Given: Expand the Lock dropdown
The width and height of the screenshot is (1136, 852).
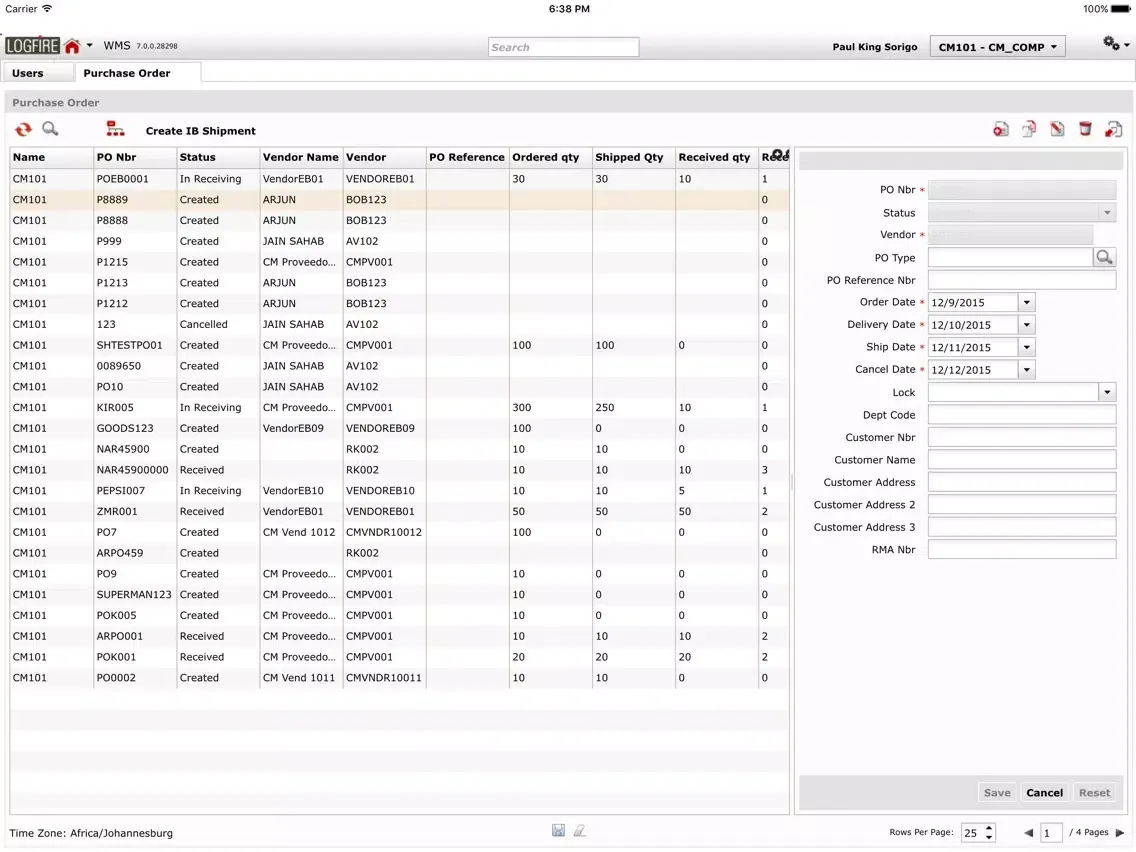Looking at the screenshot, I should [x=1107, y=393].
